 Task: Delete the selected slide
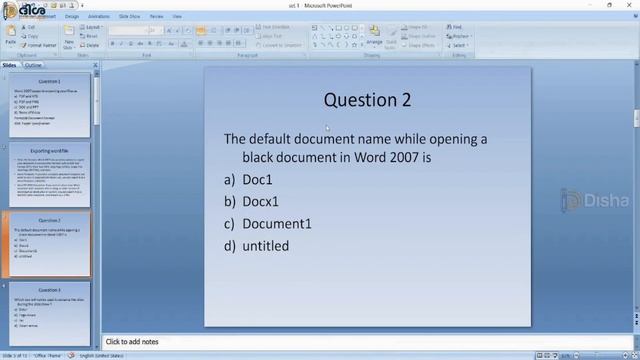[89, 45]
